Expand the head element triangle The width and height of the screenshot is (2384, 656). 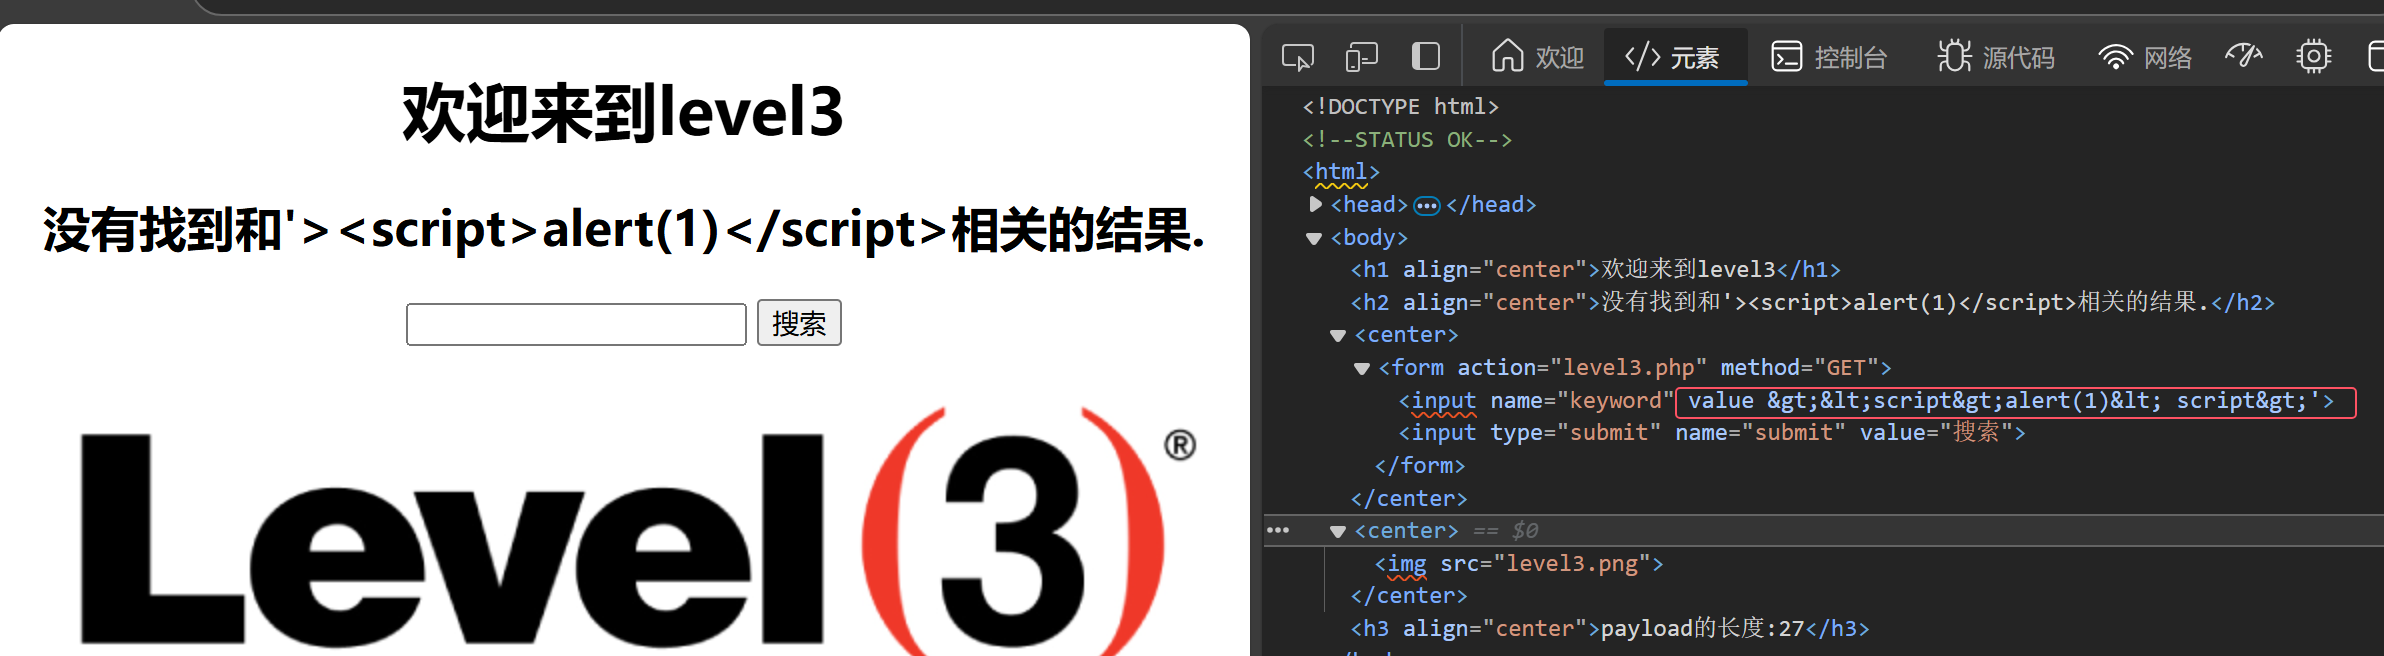pos(1315,204)
